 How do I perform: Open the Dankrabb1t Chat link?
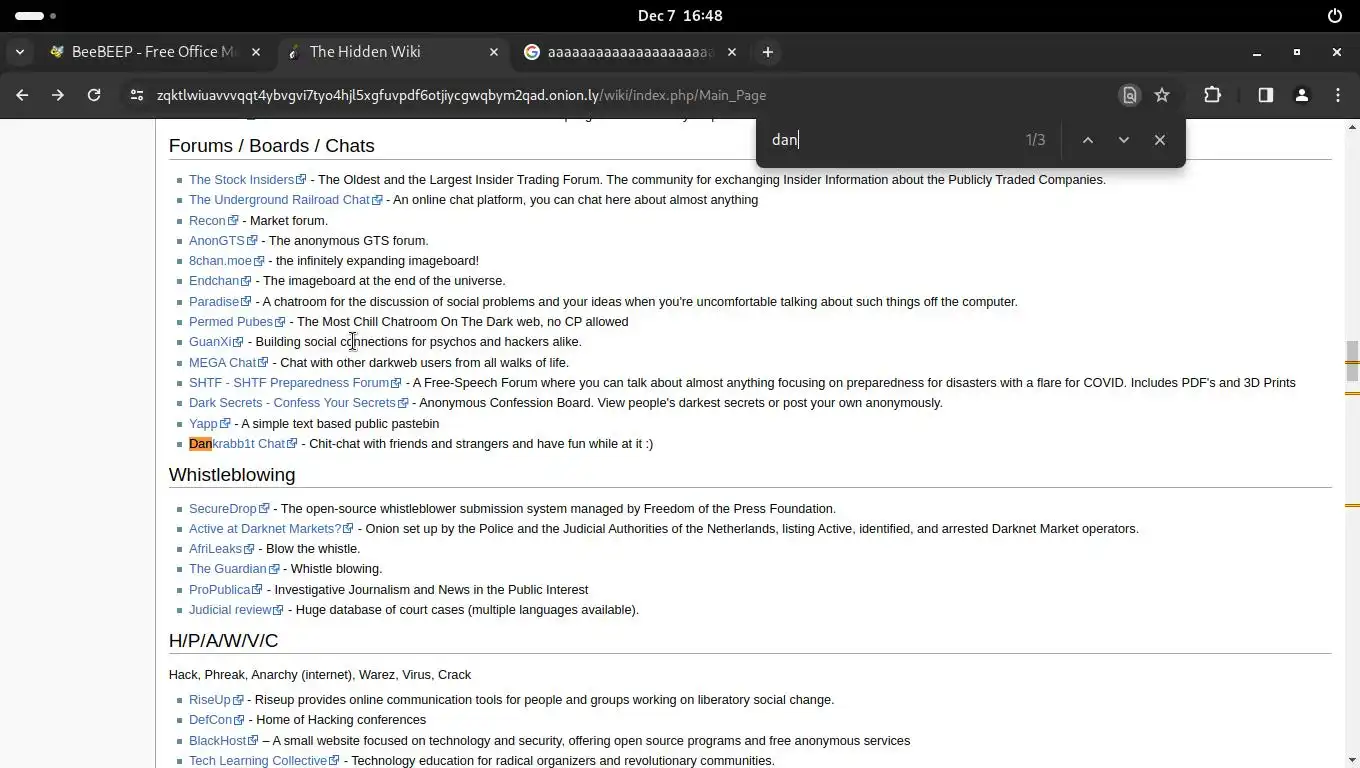pos(243,444)
